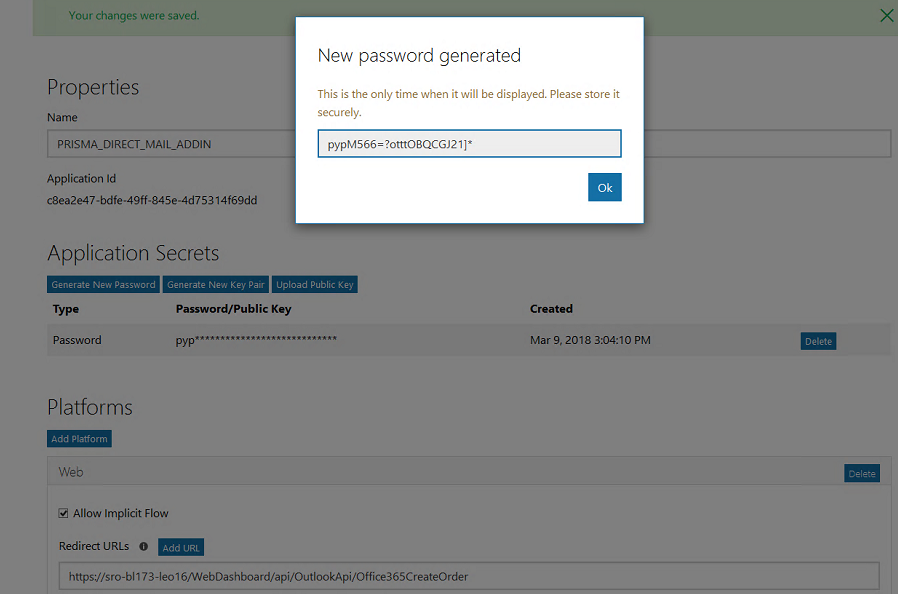
Task: Click Generate New Key Pair button
Action: click(216, 285)
